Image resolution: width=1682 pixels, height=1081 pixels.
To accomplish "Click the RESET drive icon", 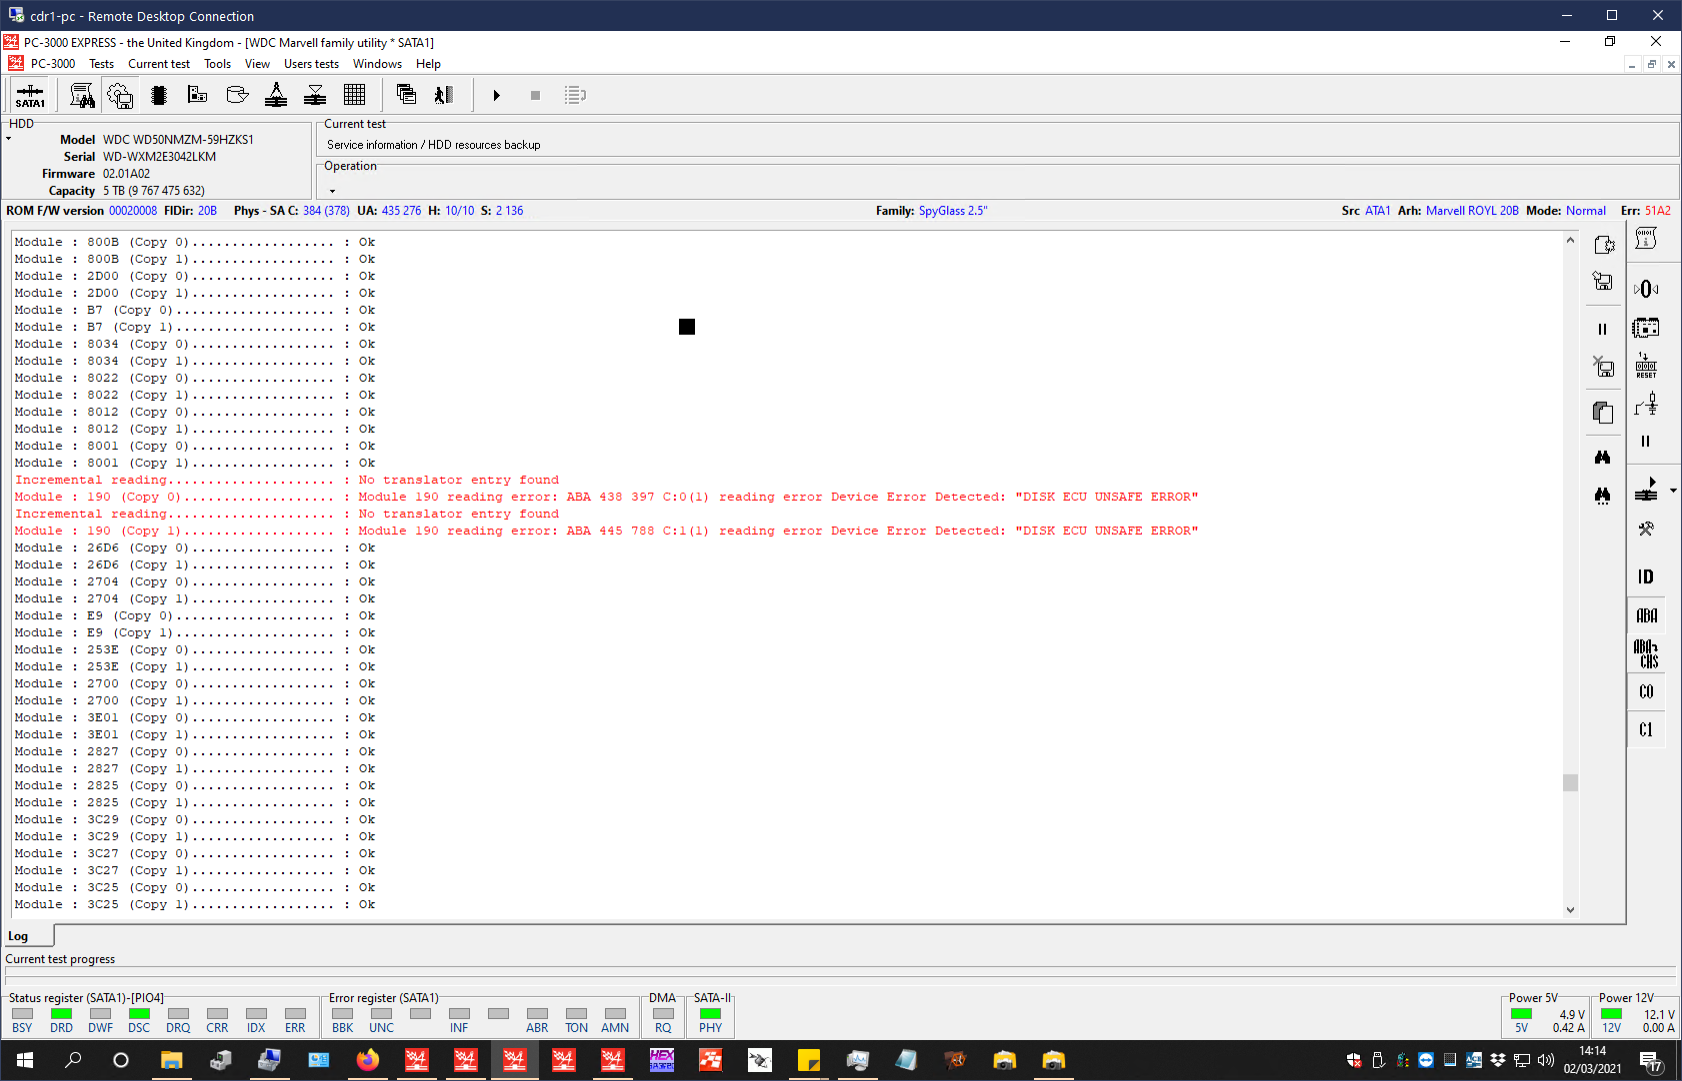I will (x=1646, y=365).
